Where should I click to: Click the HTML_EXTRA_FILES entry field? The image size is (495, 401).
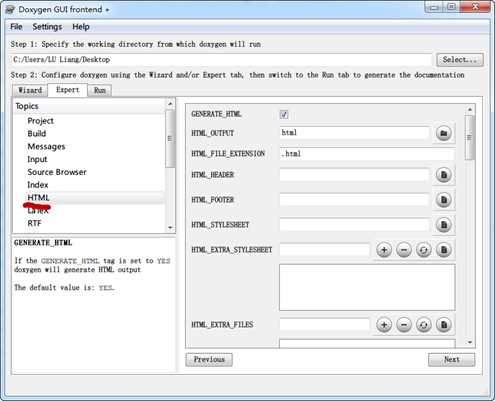click(x=325, y=324)
